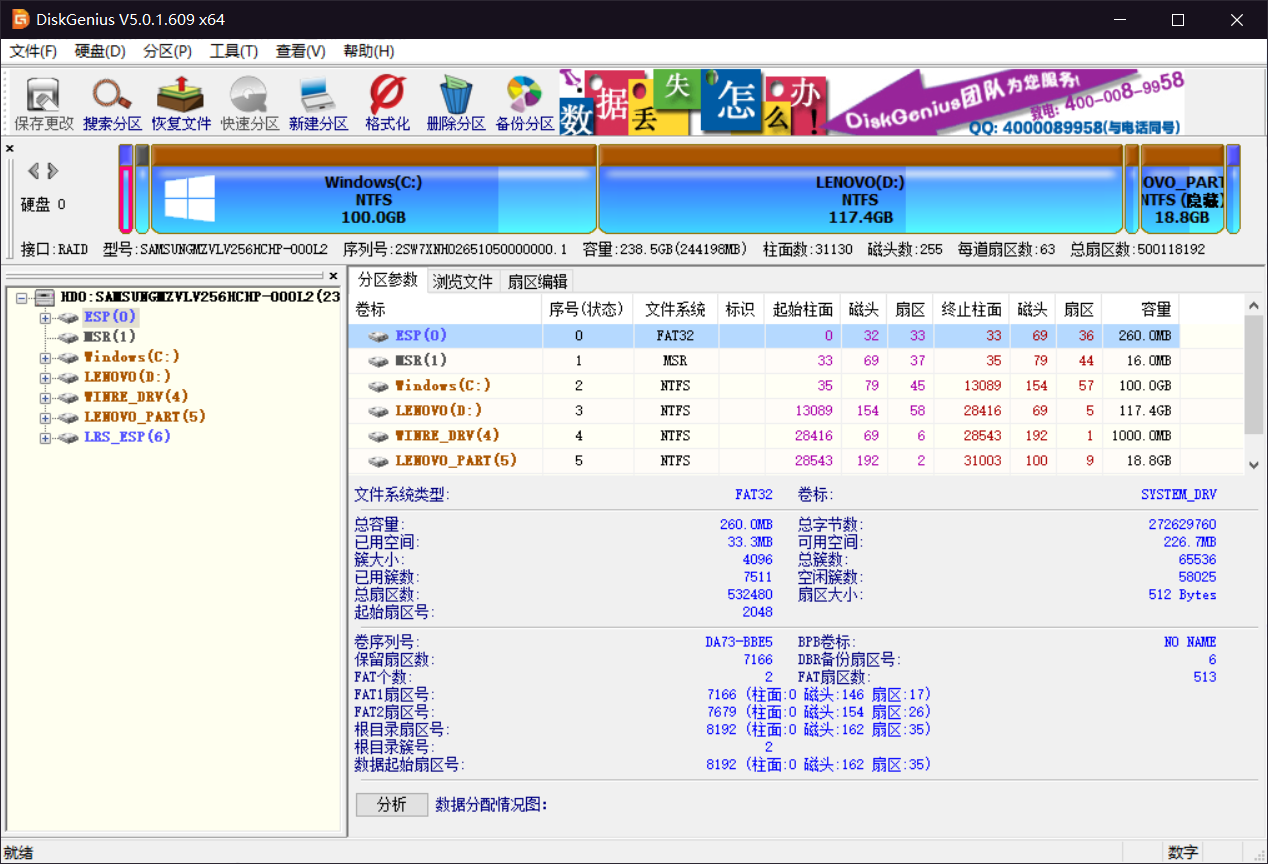Click the 1000.0MB capacity cell

1142,436
